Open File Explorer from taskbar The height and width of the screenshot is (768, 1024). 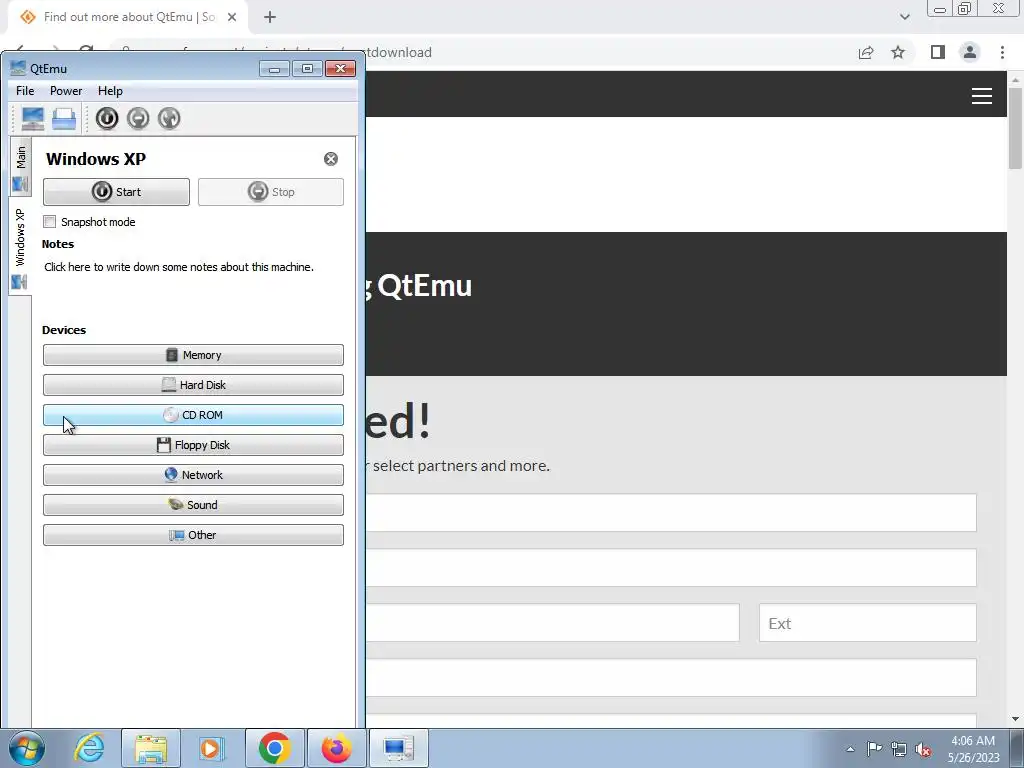(151, 748)
